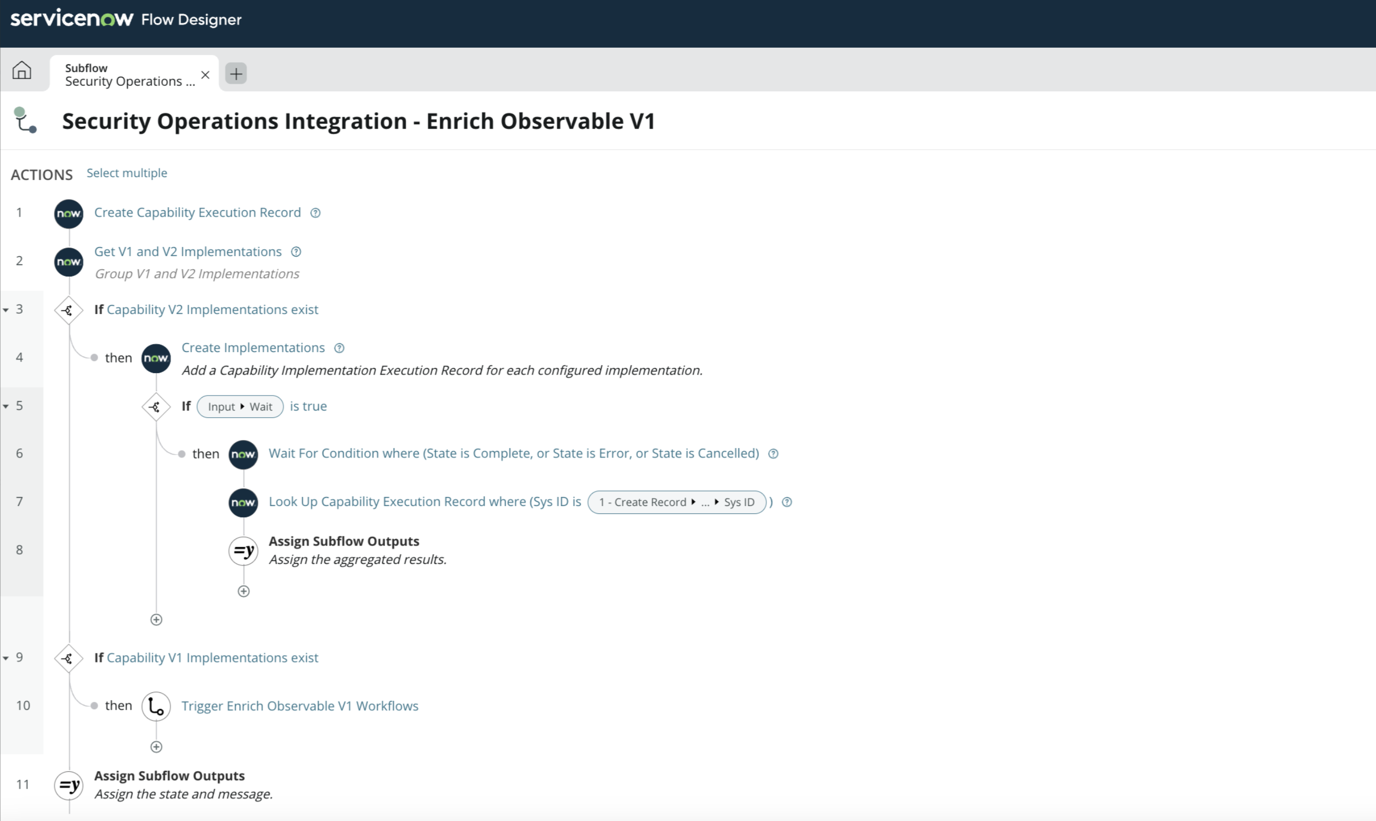Show help for Create Capability Execution Record
The height and width of the screenshot is (821, 1376).
[x=315, y=213]
